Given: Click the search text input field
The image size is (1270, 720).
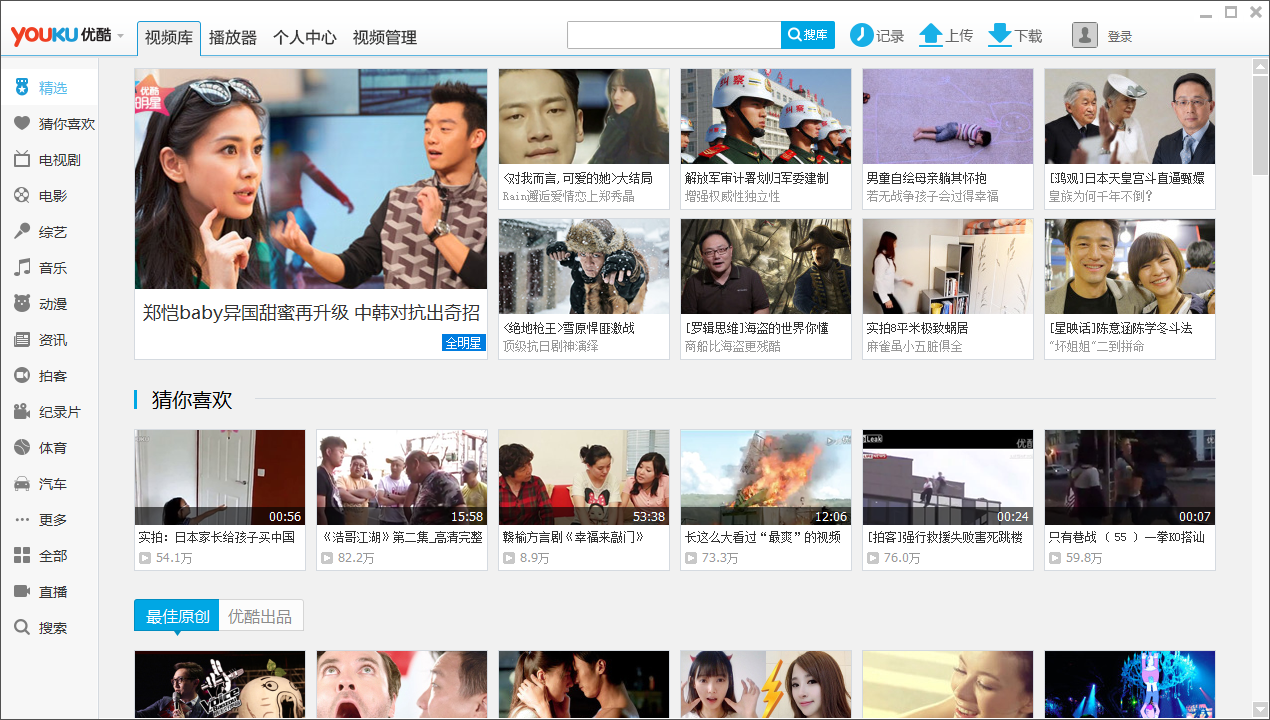Looking at the screenshot, I should point(673,35).
